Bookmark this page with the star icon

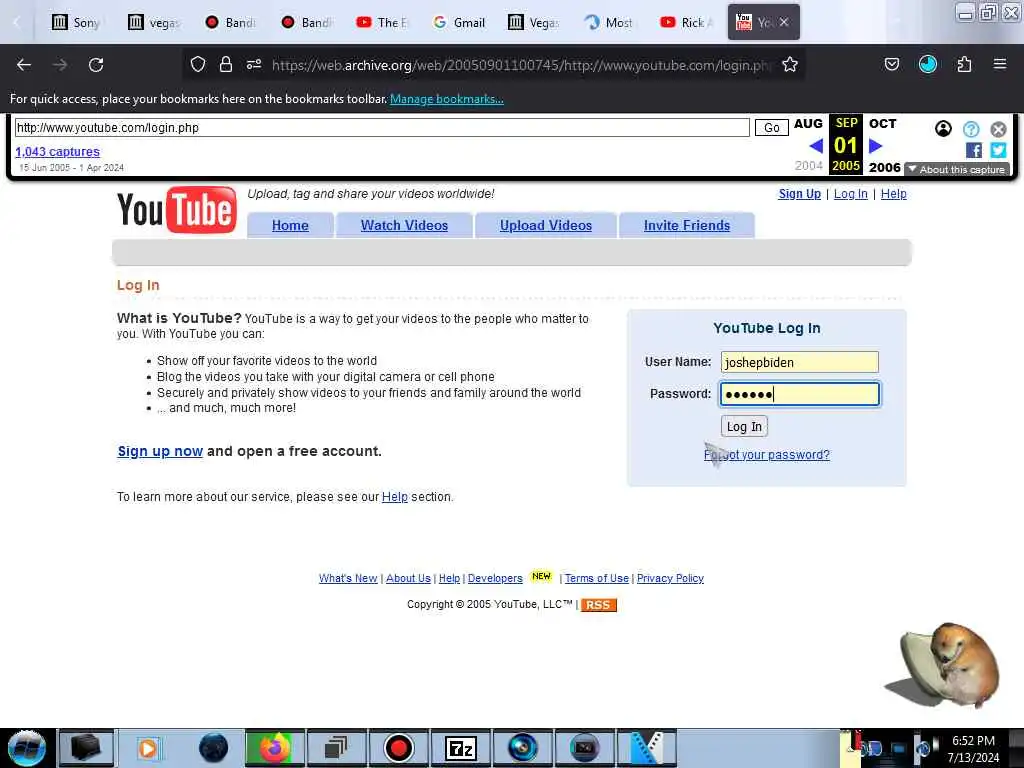click(x=790, y=64)
